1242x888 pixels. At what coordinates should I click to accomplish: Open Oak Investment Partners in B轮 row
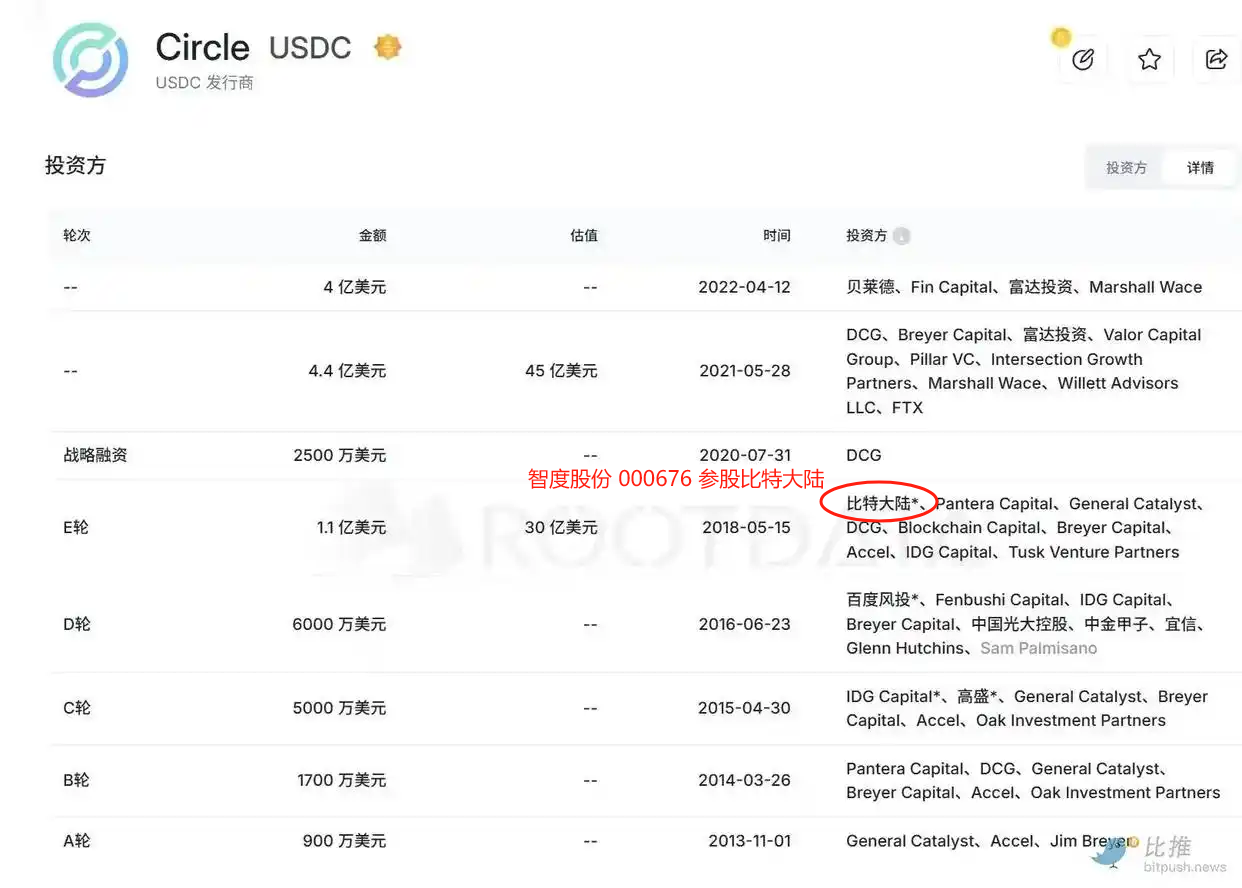tap(1125, 793)
